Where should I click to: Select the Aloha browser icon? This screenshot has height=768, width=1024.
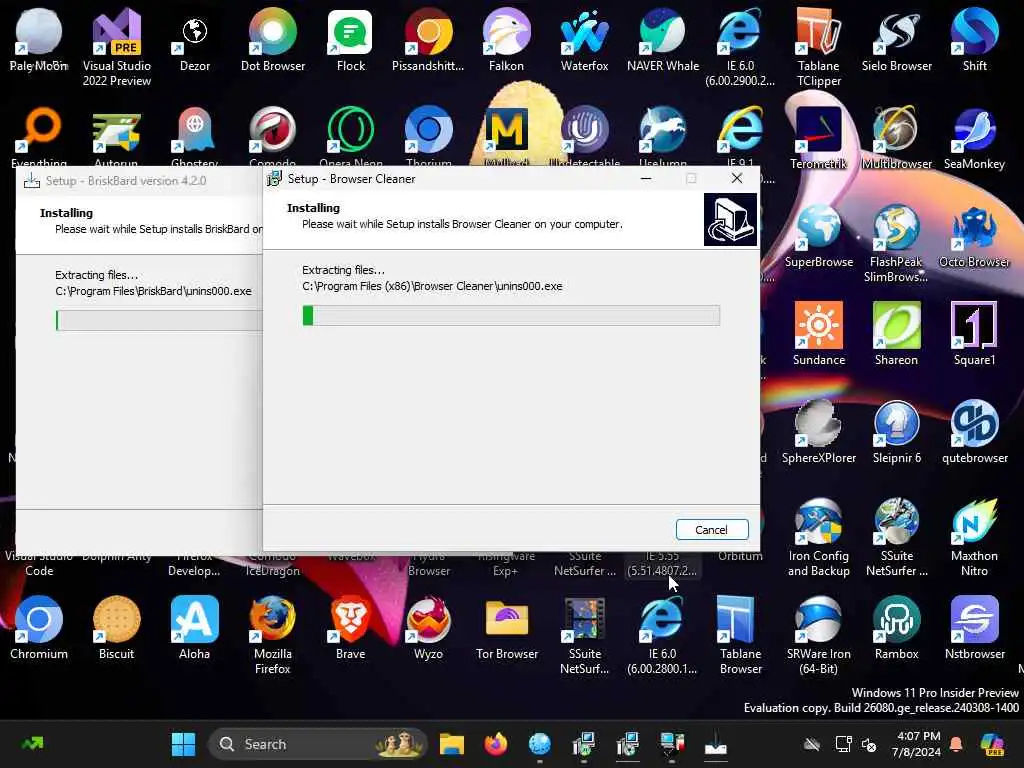(x=195, y=628)
